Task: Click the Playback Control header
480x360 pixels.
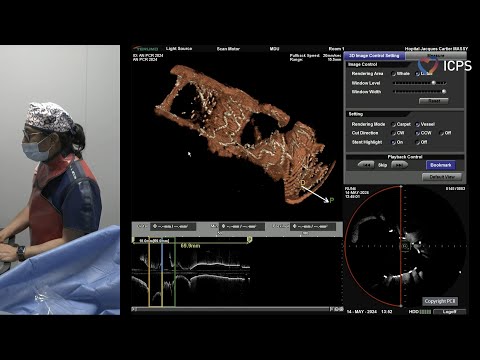Action: (x=405, y=157)
